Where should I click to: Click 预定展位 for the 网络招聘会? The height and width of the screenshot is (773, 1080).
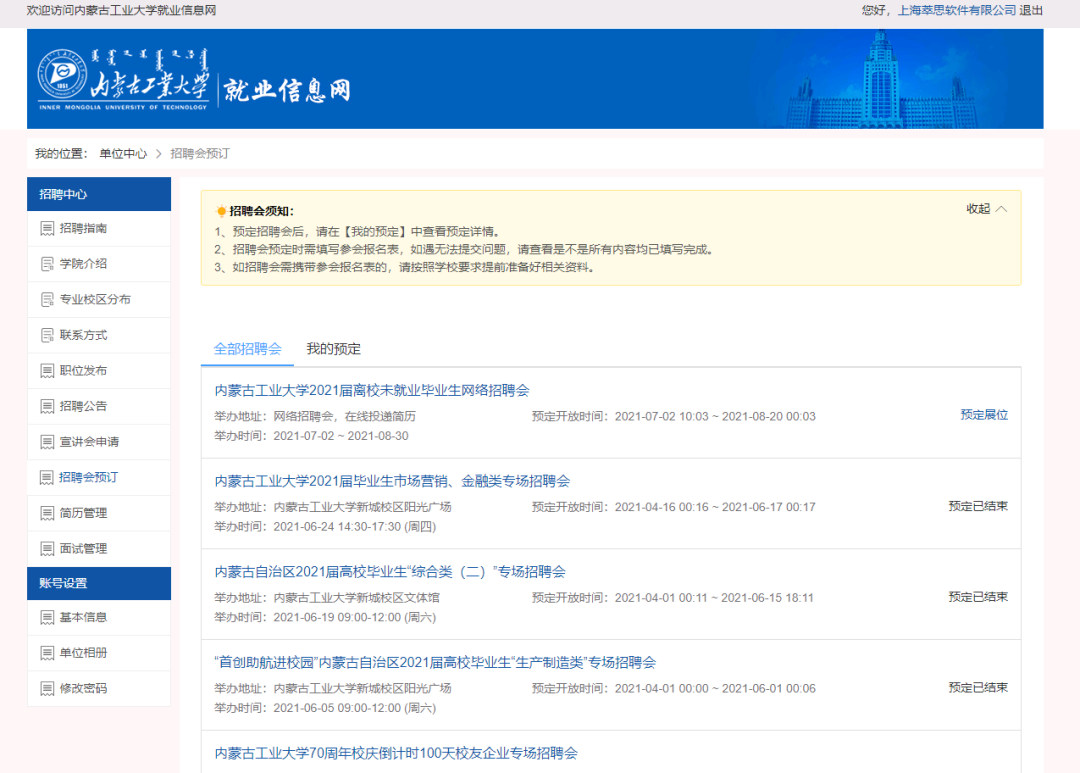click(x=984, y=415)
